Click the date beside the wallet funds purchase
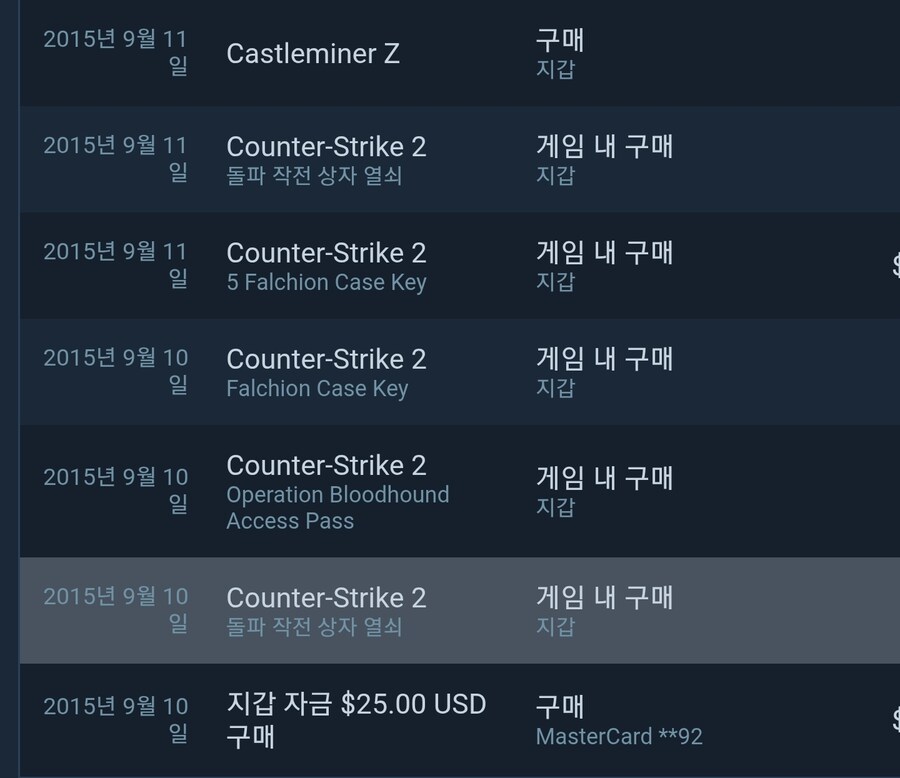 (115, 719)
